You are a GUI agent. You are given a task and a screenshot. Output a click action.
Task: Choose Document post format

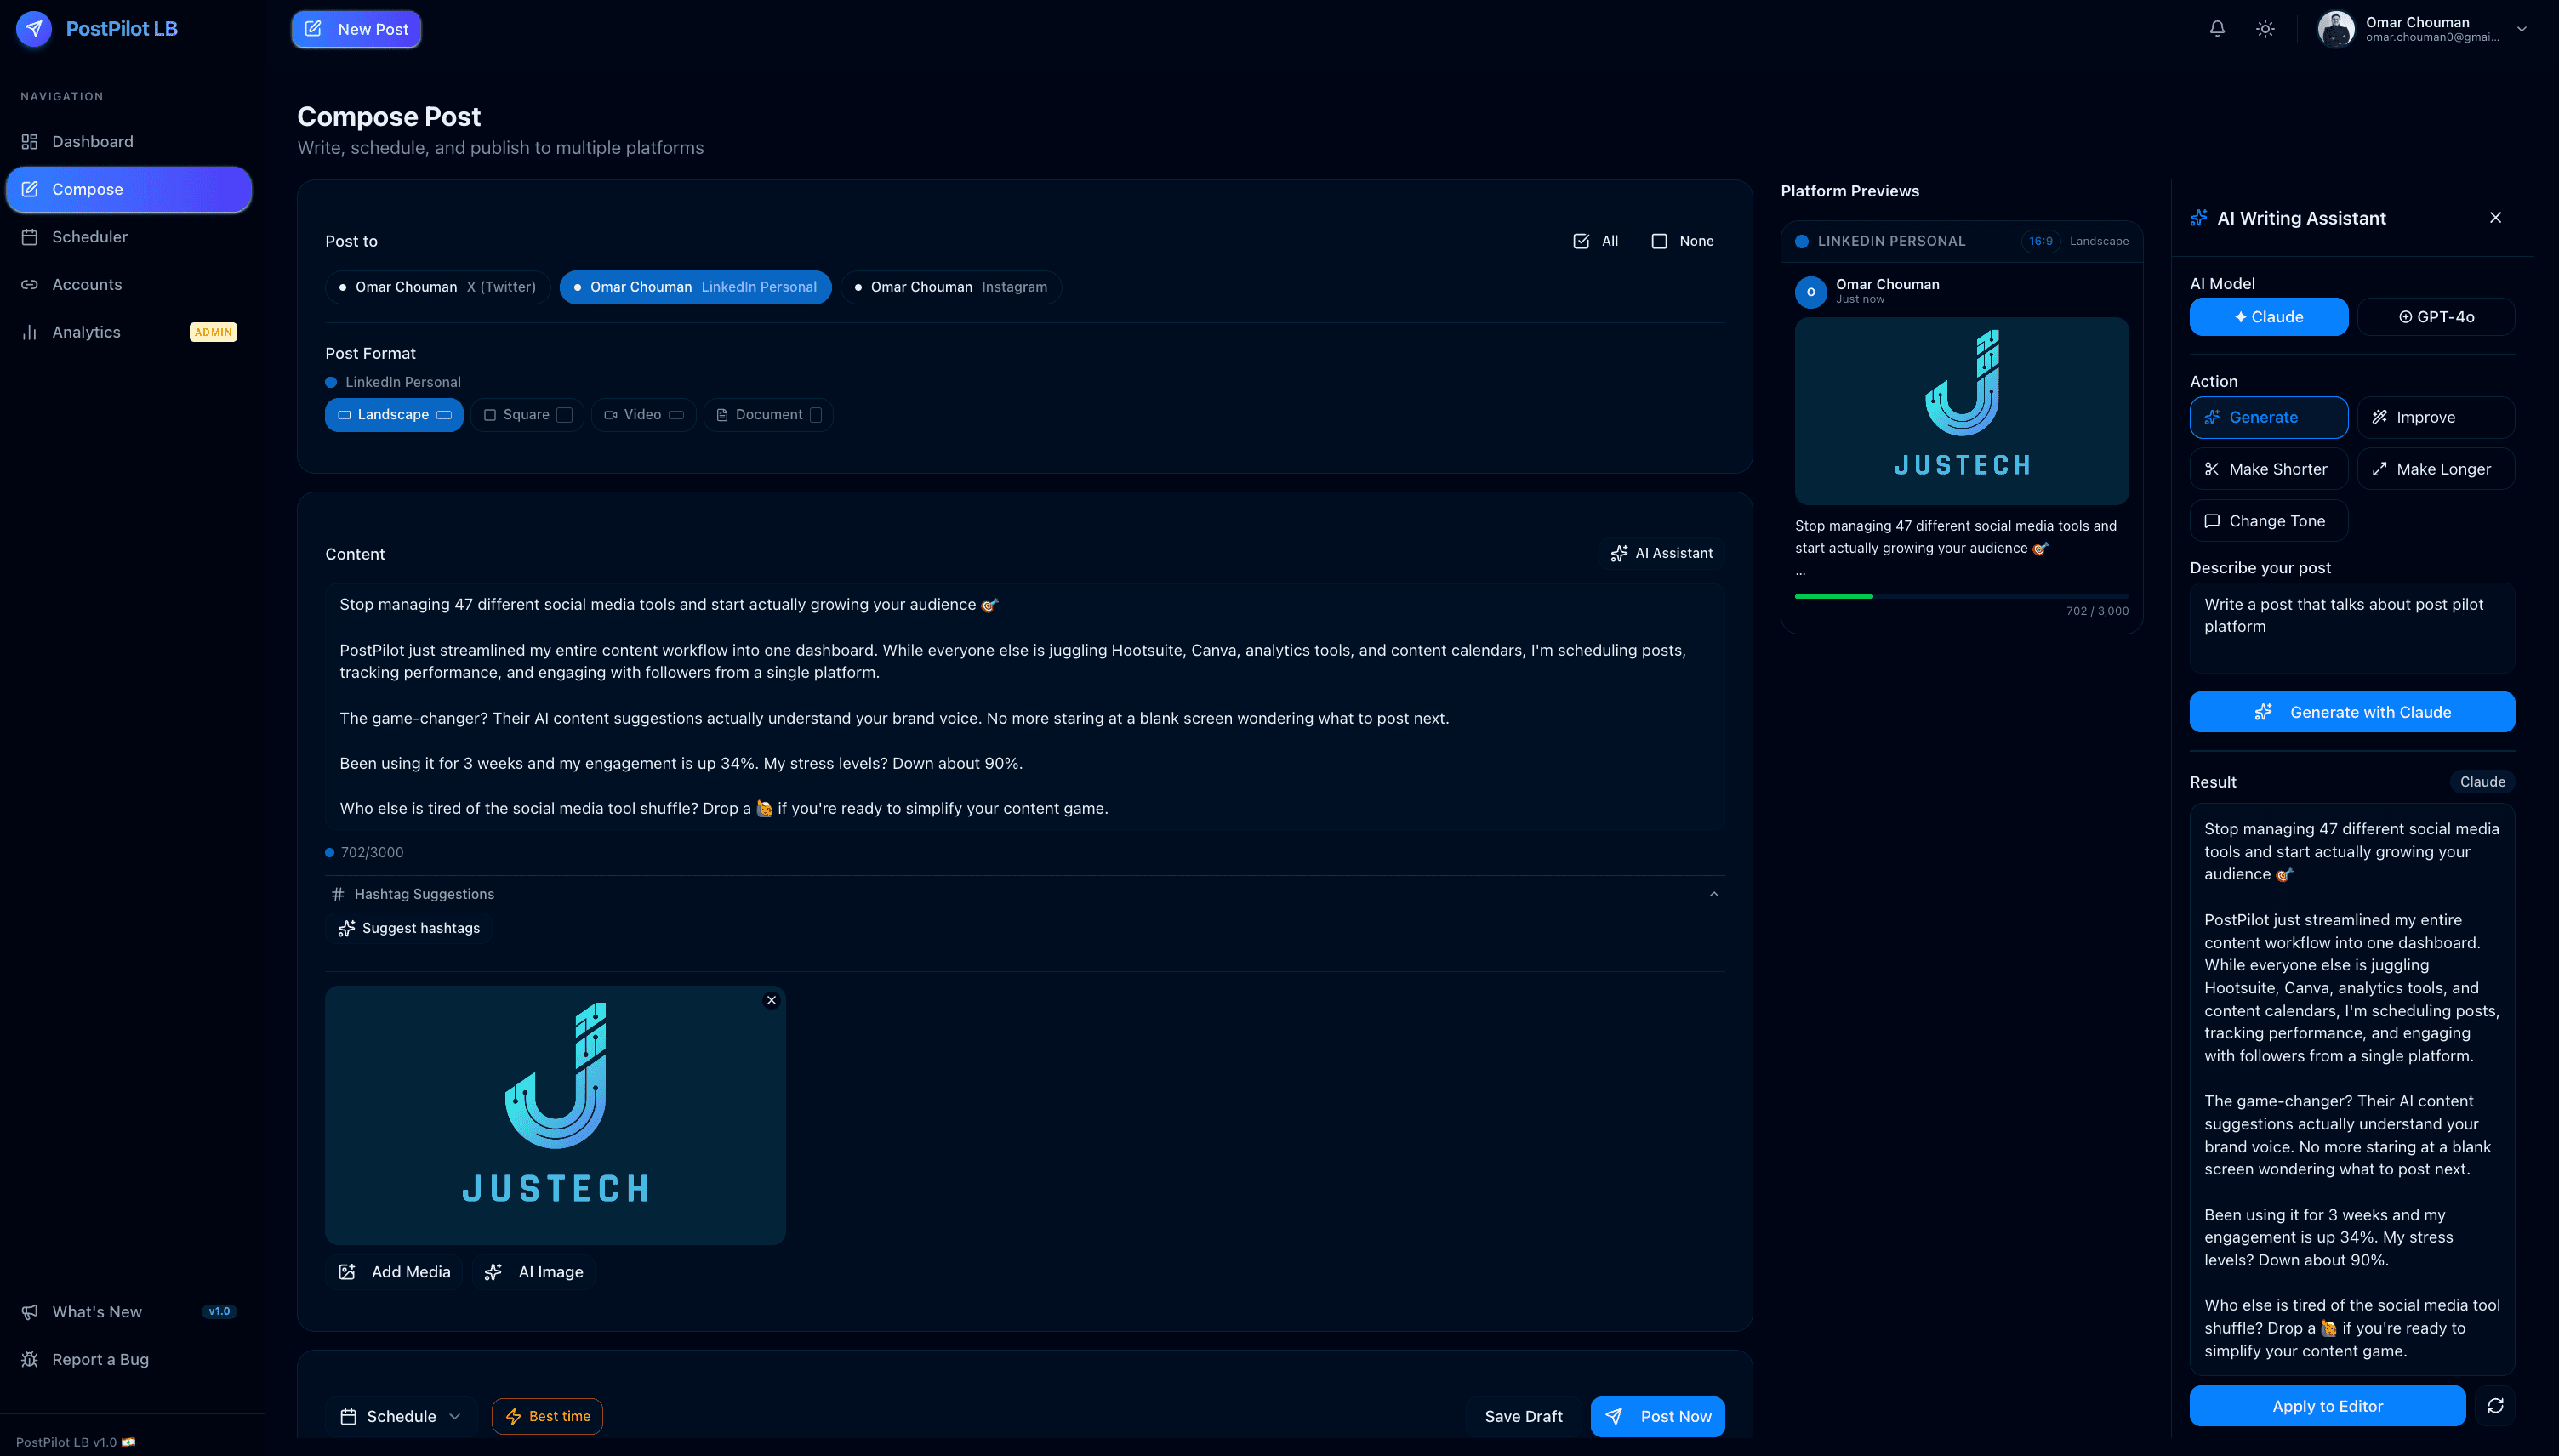pyautogui.click(x=768, y=415)
